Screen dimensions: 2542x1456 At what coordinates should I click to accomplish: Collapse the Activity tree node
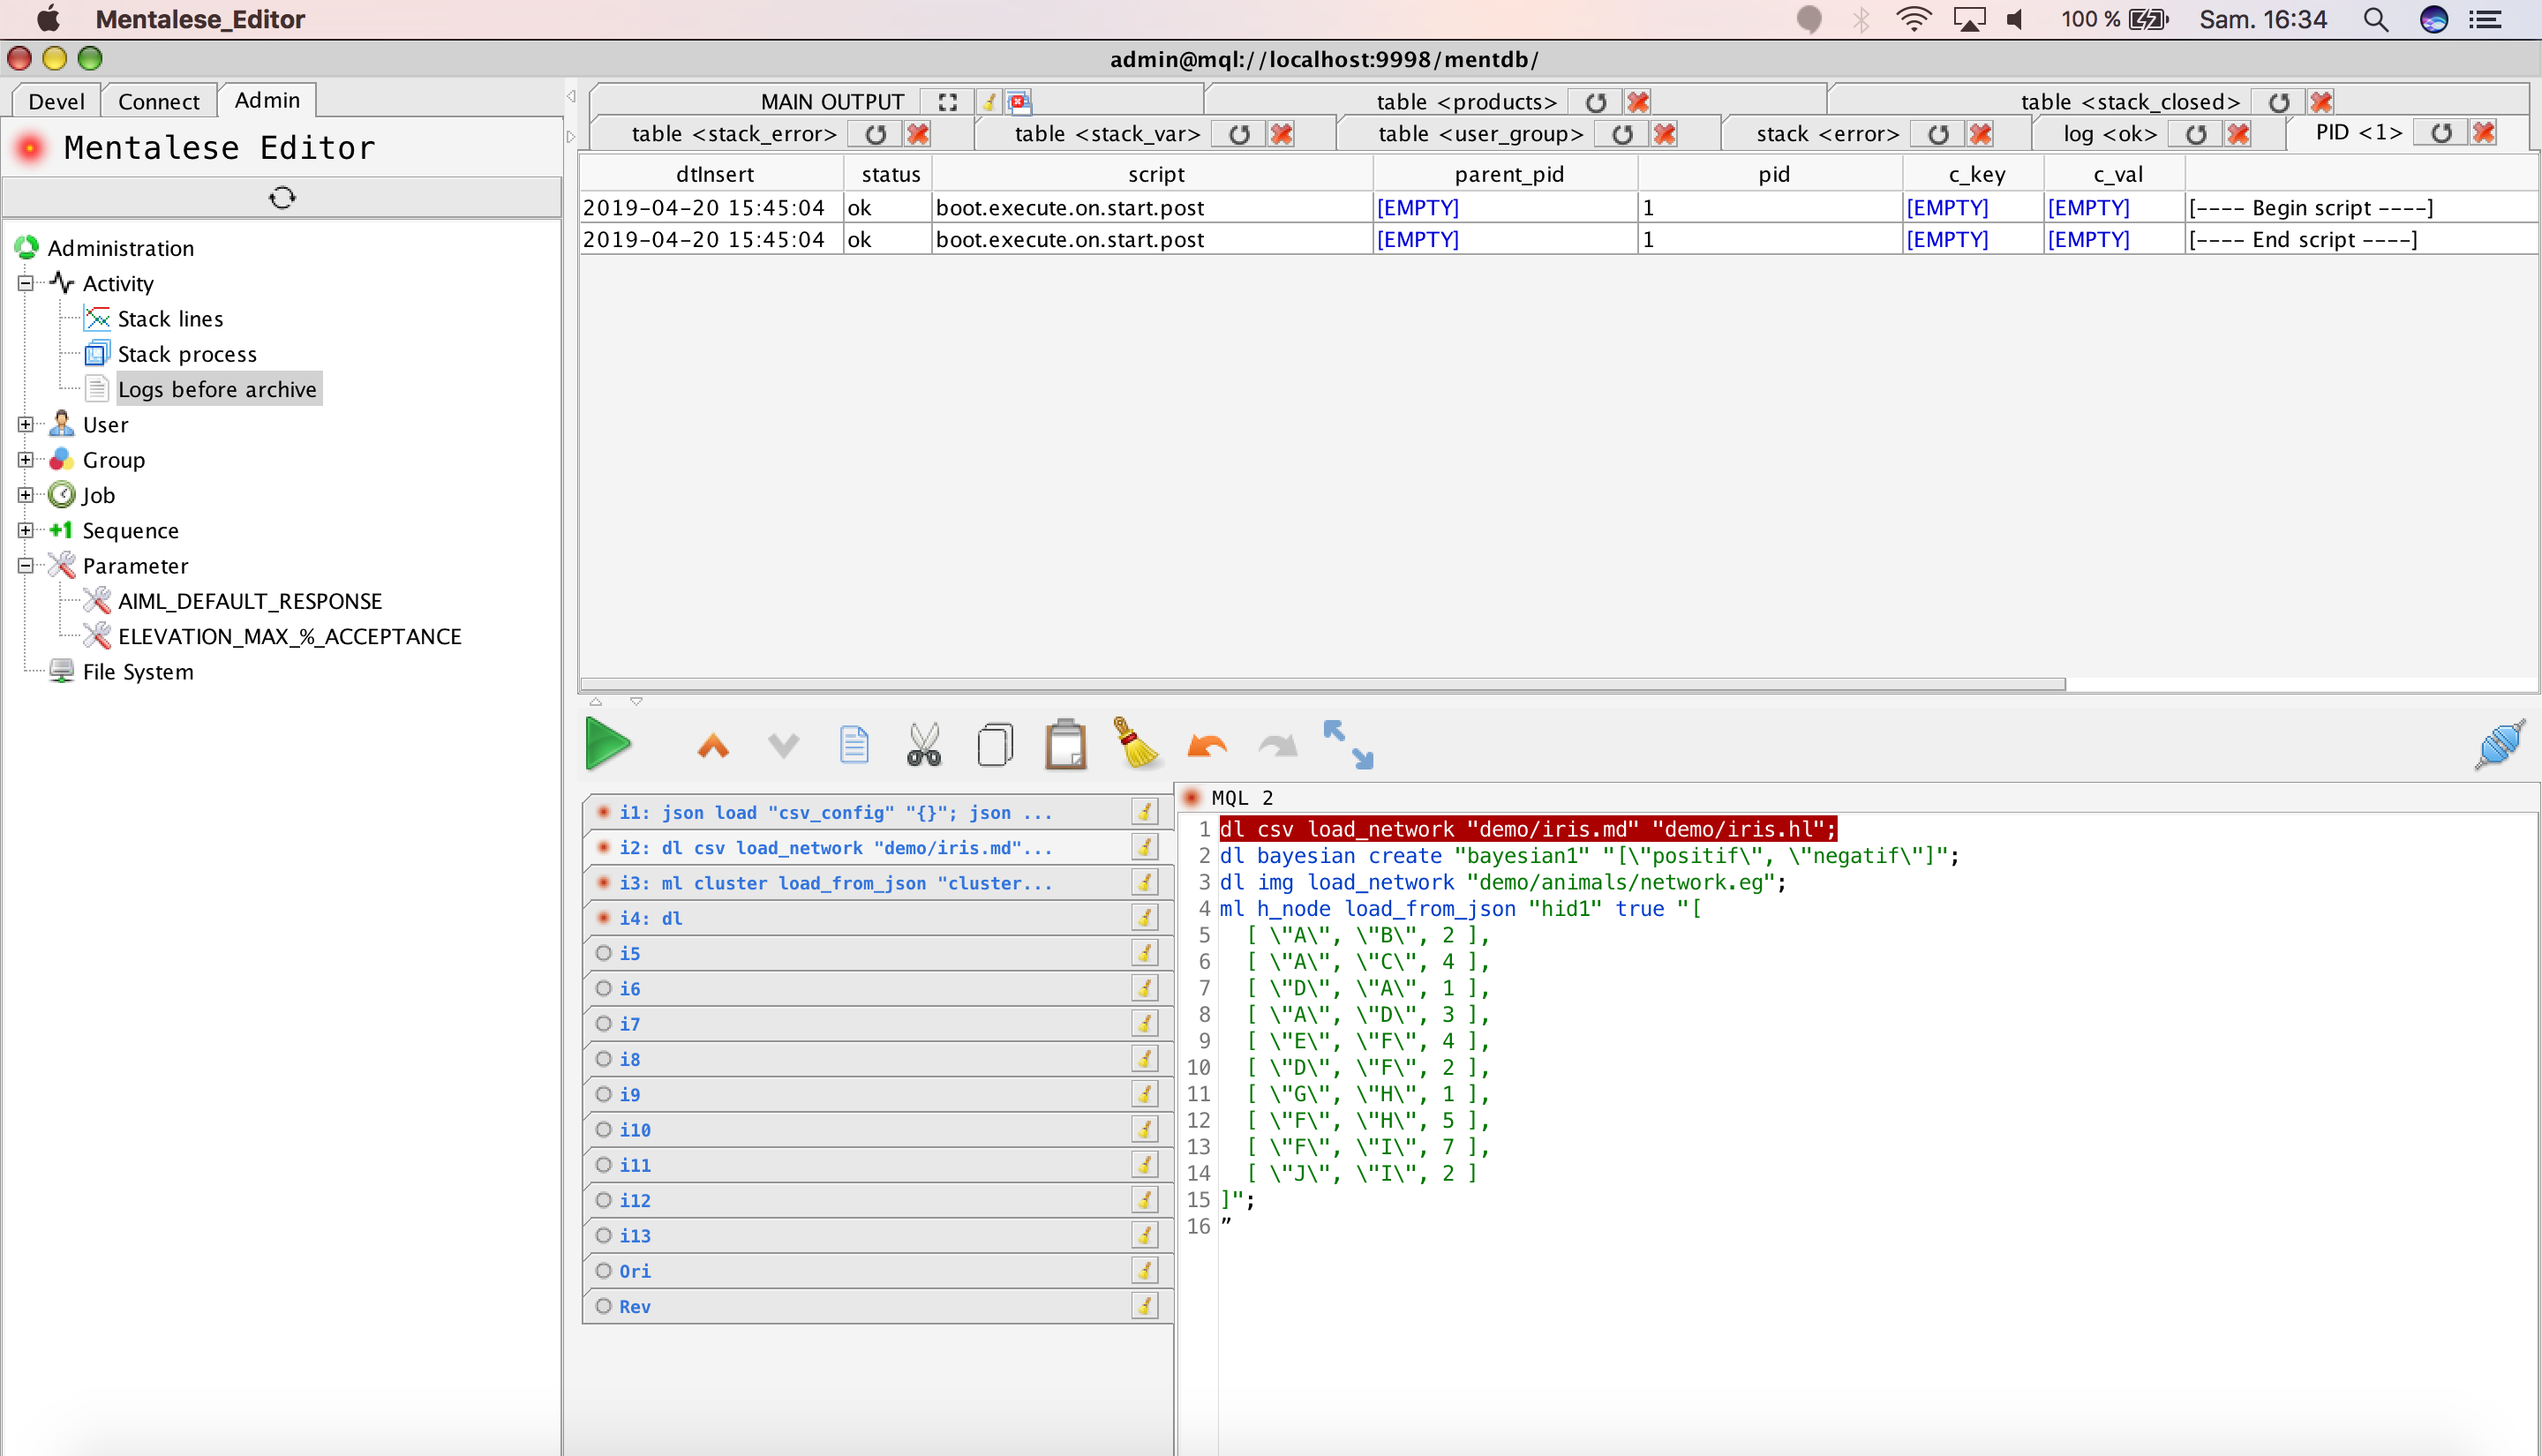point(26,283)
